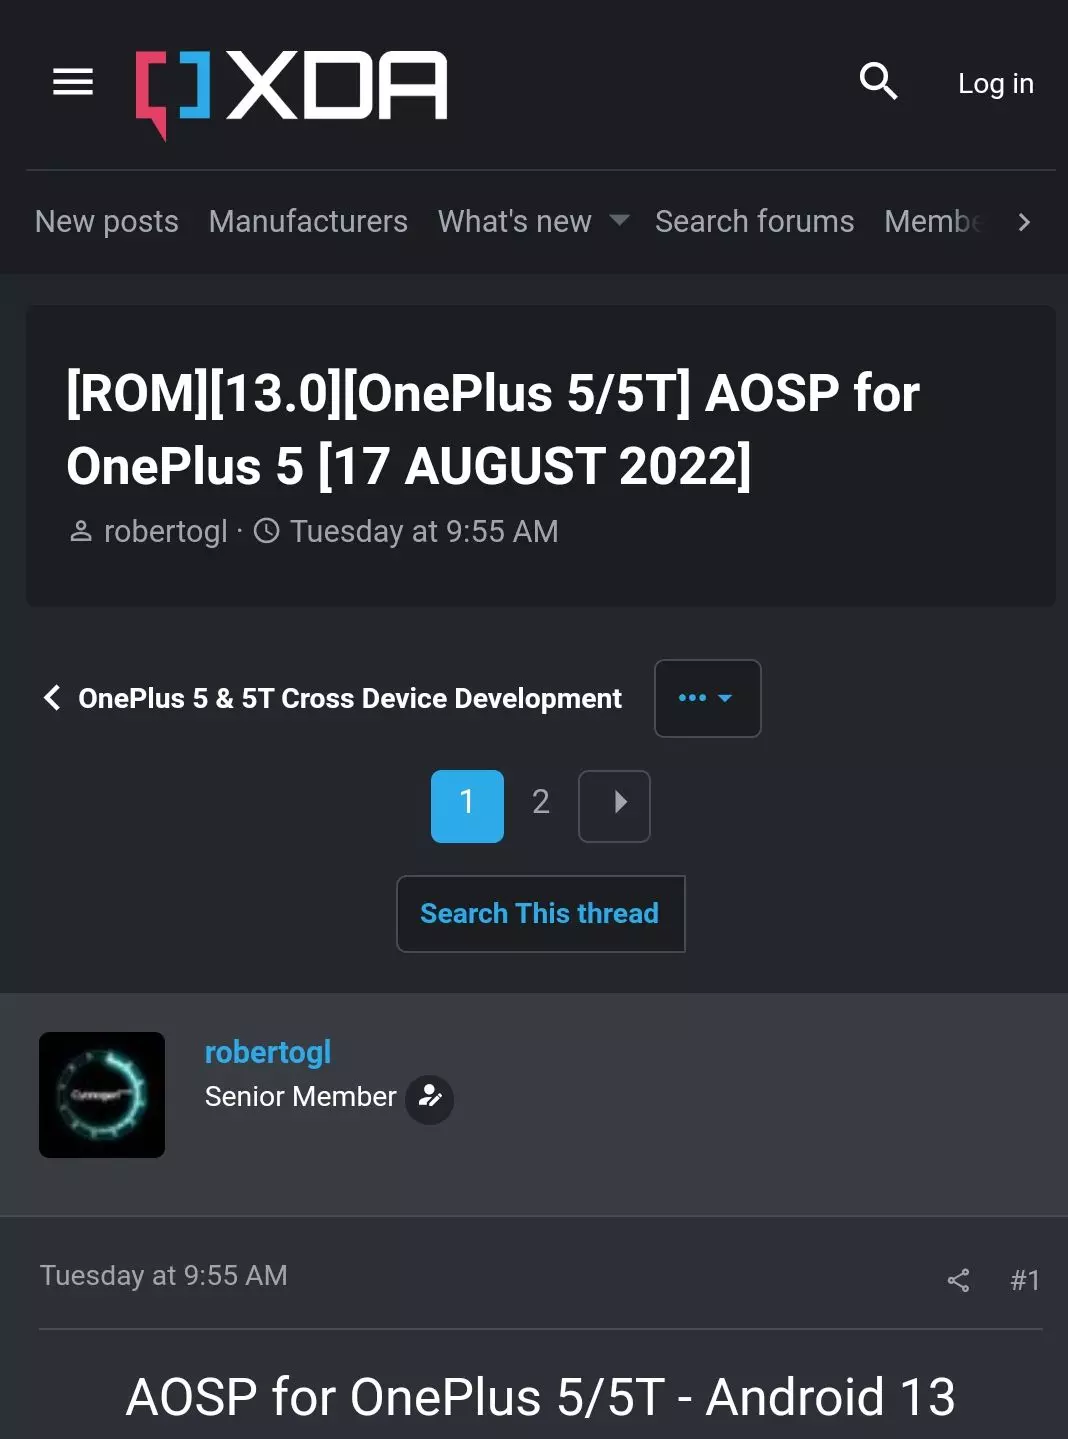Image resolution: width=1068 pixels, height=1439 pixels.
Task: Open the hamburger navigation menu
Action: 71,82
